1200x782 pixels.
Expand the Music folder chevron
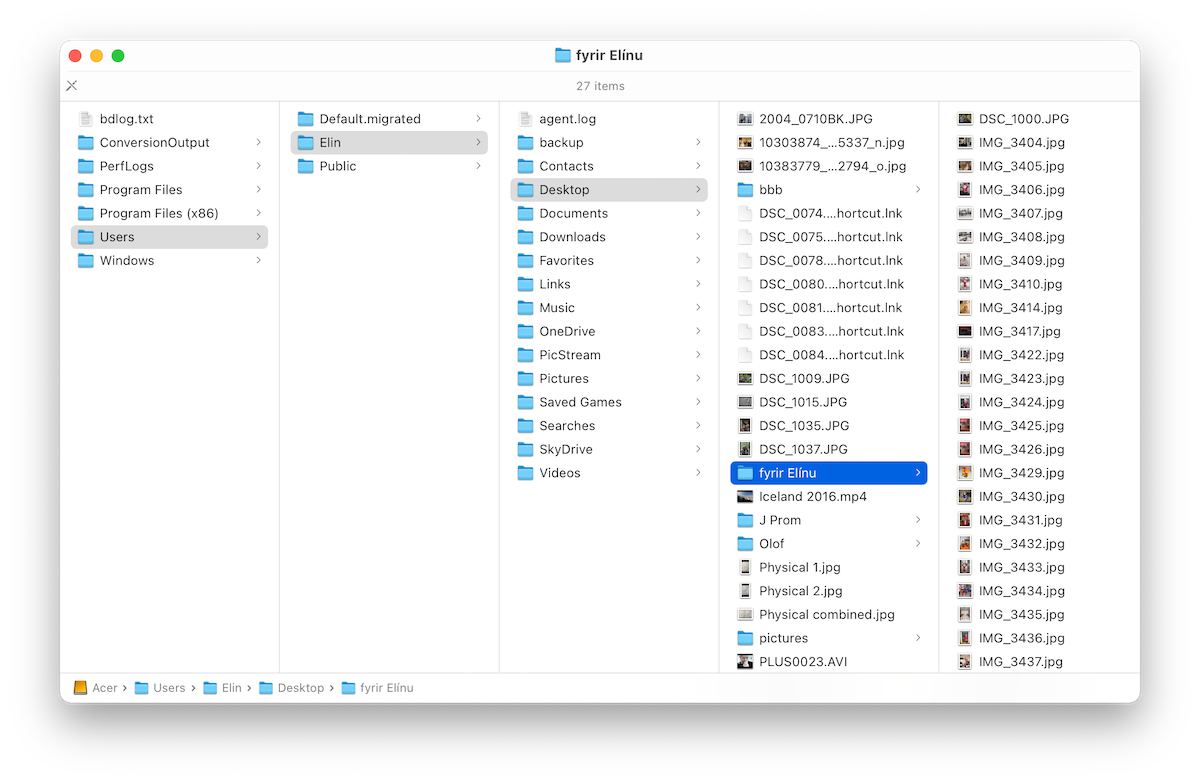point(698,308)
